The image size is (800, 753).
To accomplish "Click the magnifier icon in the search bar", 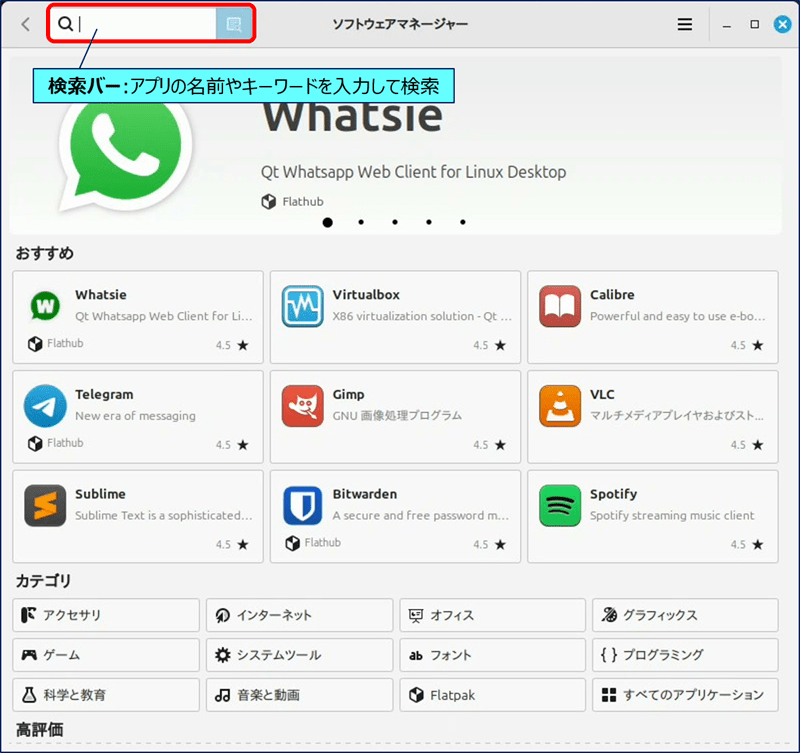I will click(x=65, y=23).
